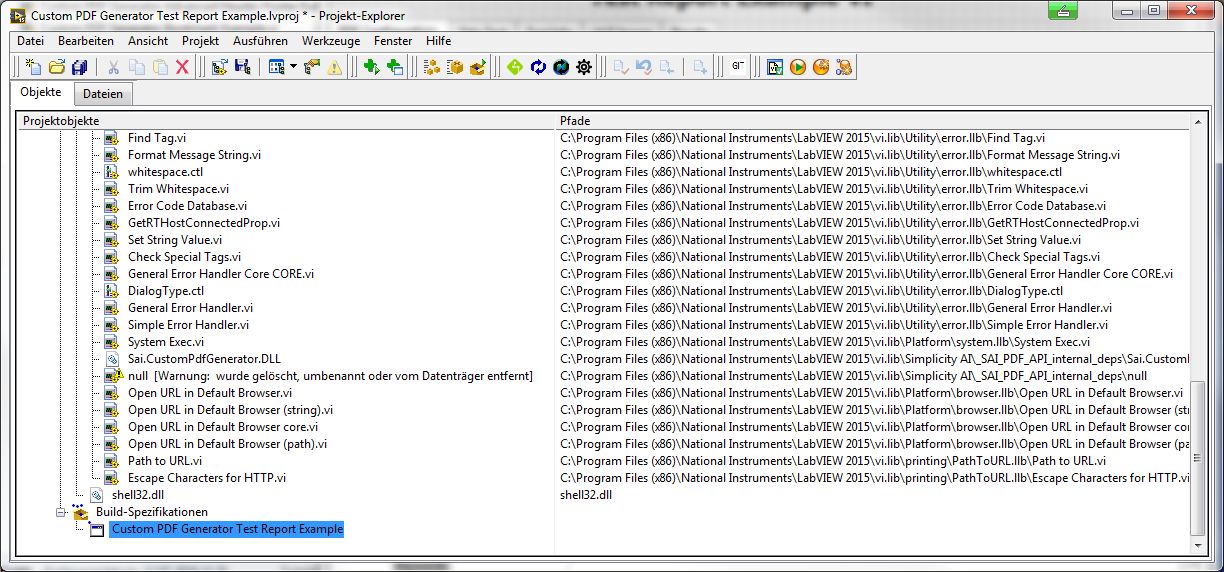The image size is (1224, 572).
Task: Open the Werkzeuge menu
Action: click(333, 41)
